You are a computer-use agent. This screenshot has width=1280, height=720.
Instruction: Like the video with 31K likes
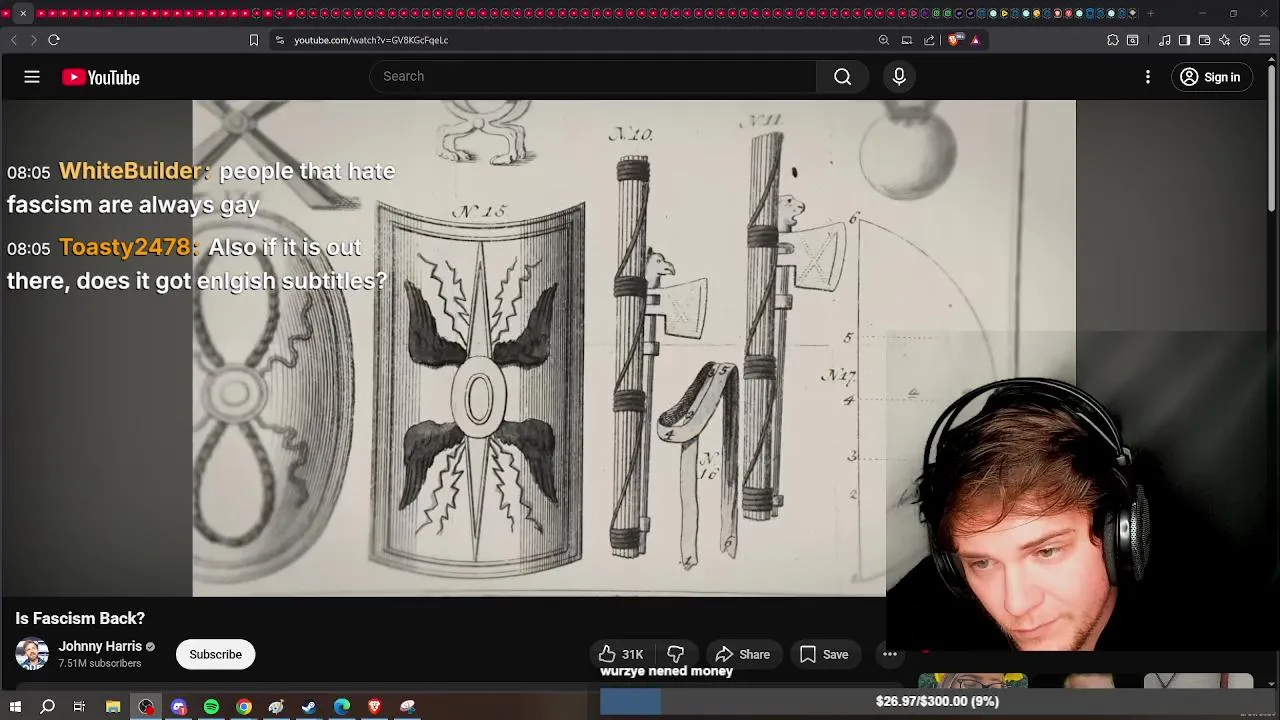click(621, 654)
